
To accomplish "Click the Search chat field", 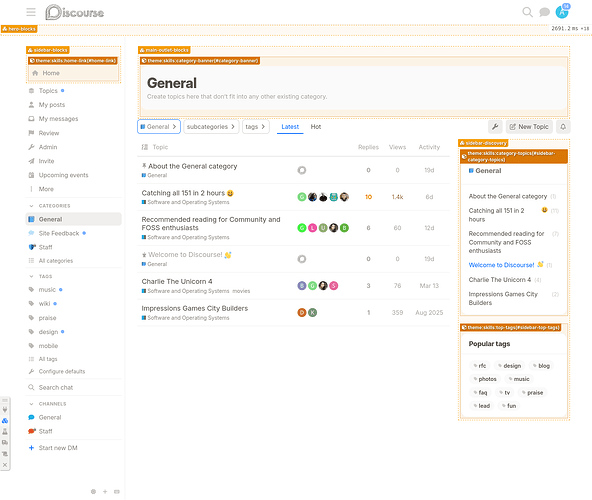I will pos(74,387).
